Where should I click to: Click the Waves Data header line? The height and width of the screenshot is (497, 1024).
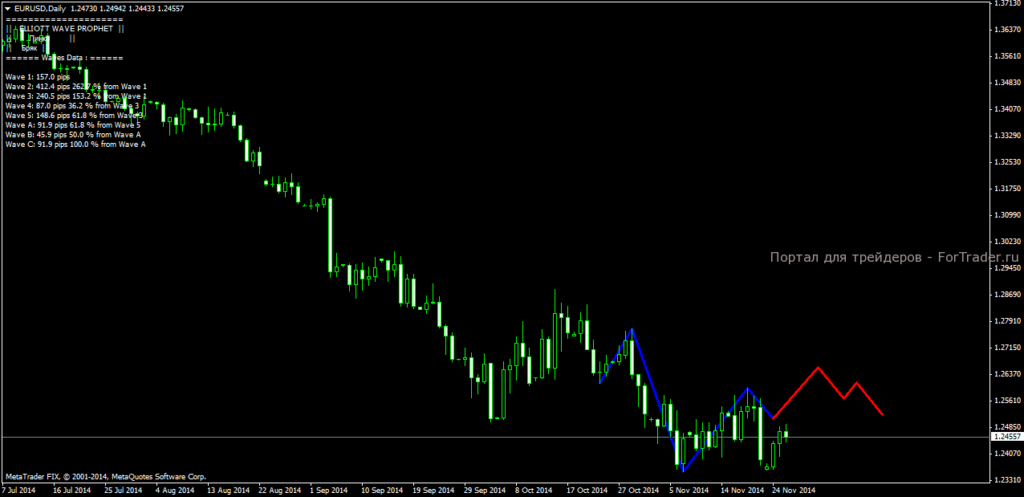tap(64, 57)
